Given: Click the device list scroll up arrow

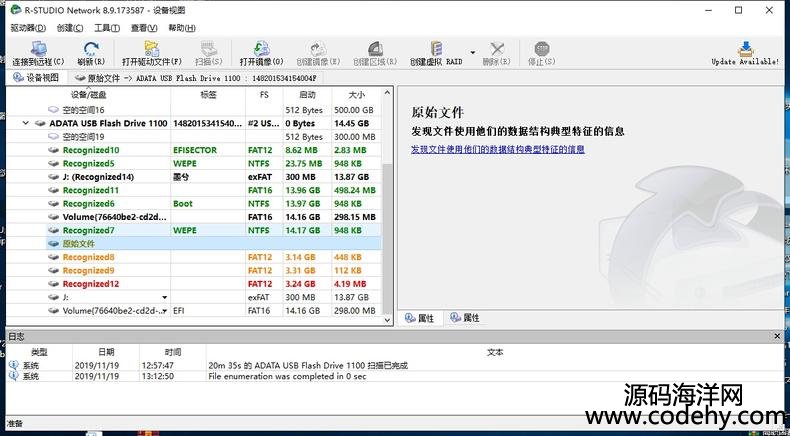Looking at the screenshot, I should [x=387, y=93].
